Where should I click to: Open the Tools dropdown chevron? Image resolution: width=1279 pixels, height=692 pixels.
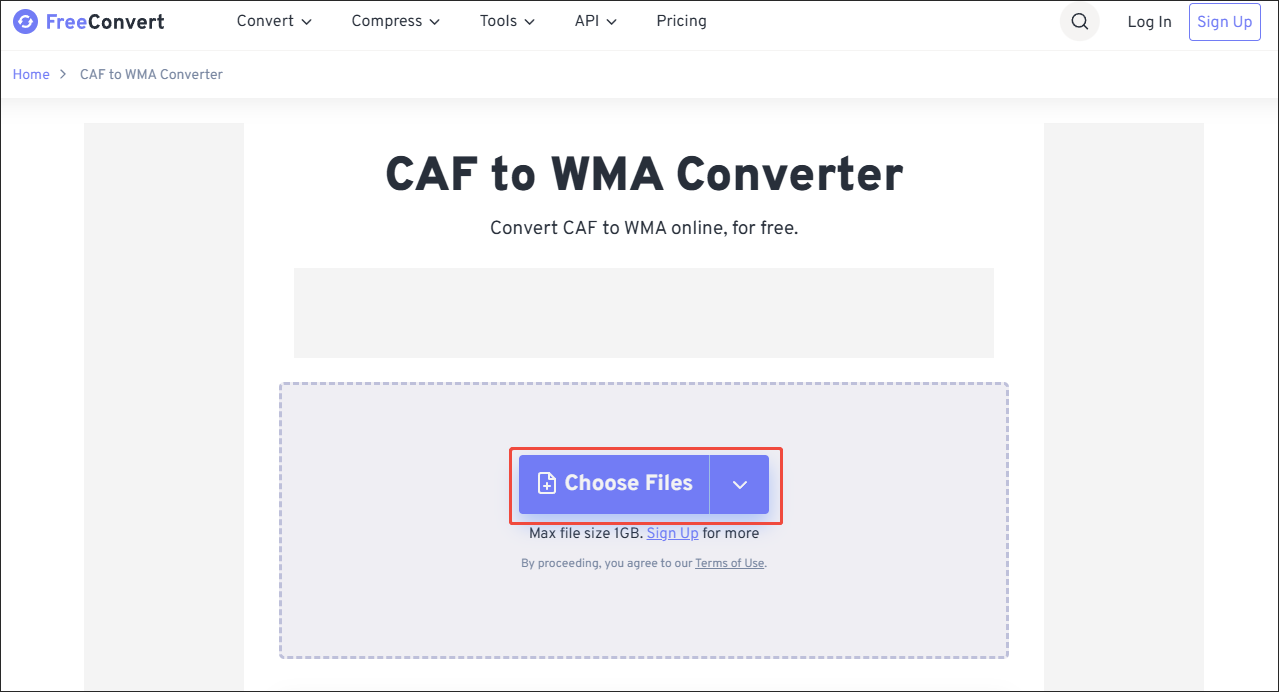coord(529,21)
